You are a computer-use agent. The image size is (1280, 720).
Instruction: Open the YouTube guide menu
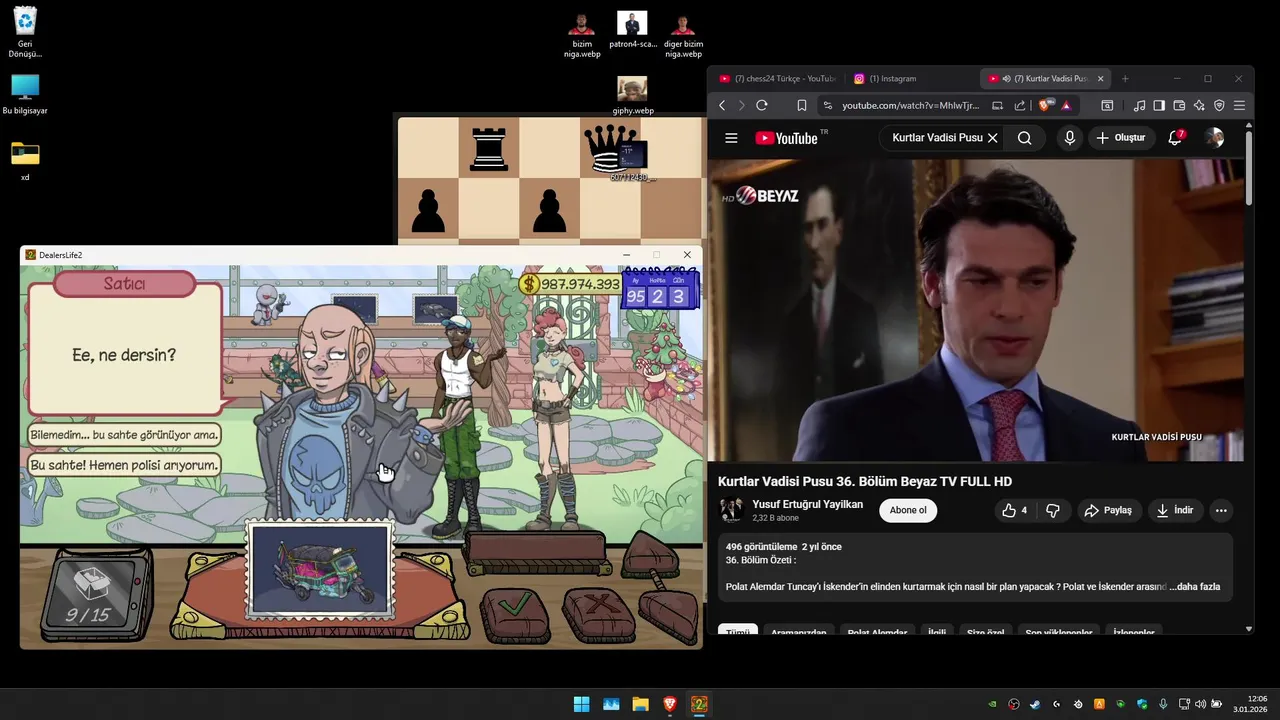[731, 138]
